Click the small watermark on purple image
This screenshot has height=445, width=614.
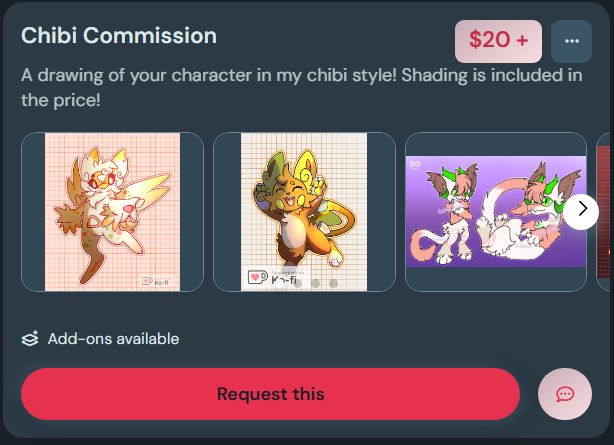pos(415,165)
